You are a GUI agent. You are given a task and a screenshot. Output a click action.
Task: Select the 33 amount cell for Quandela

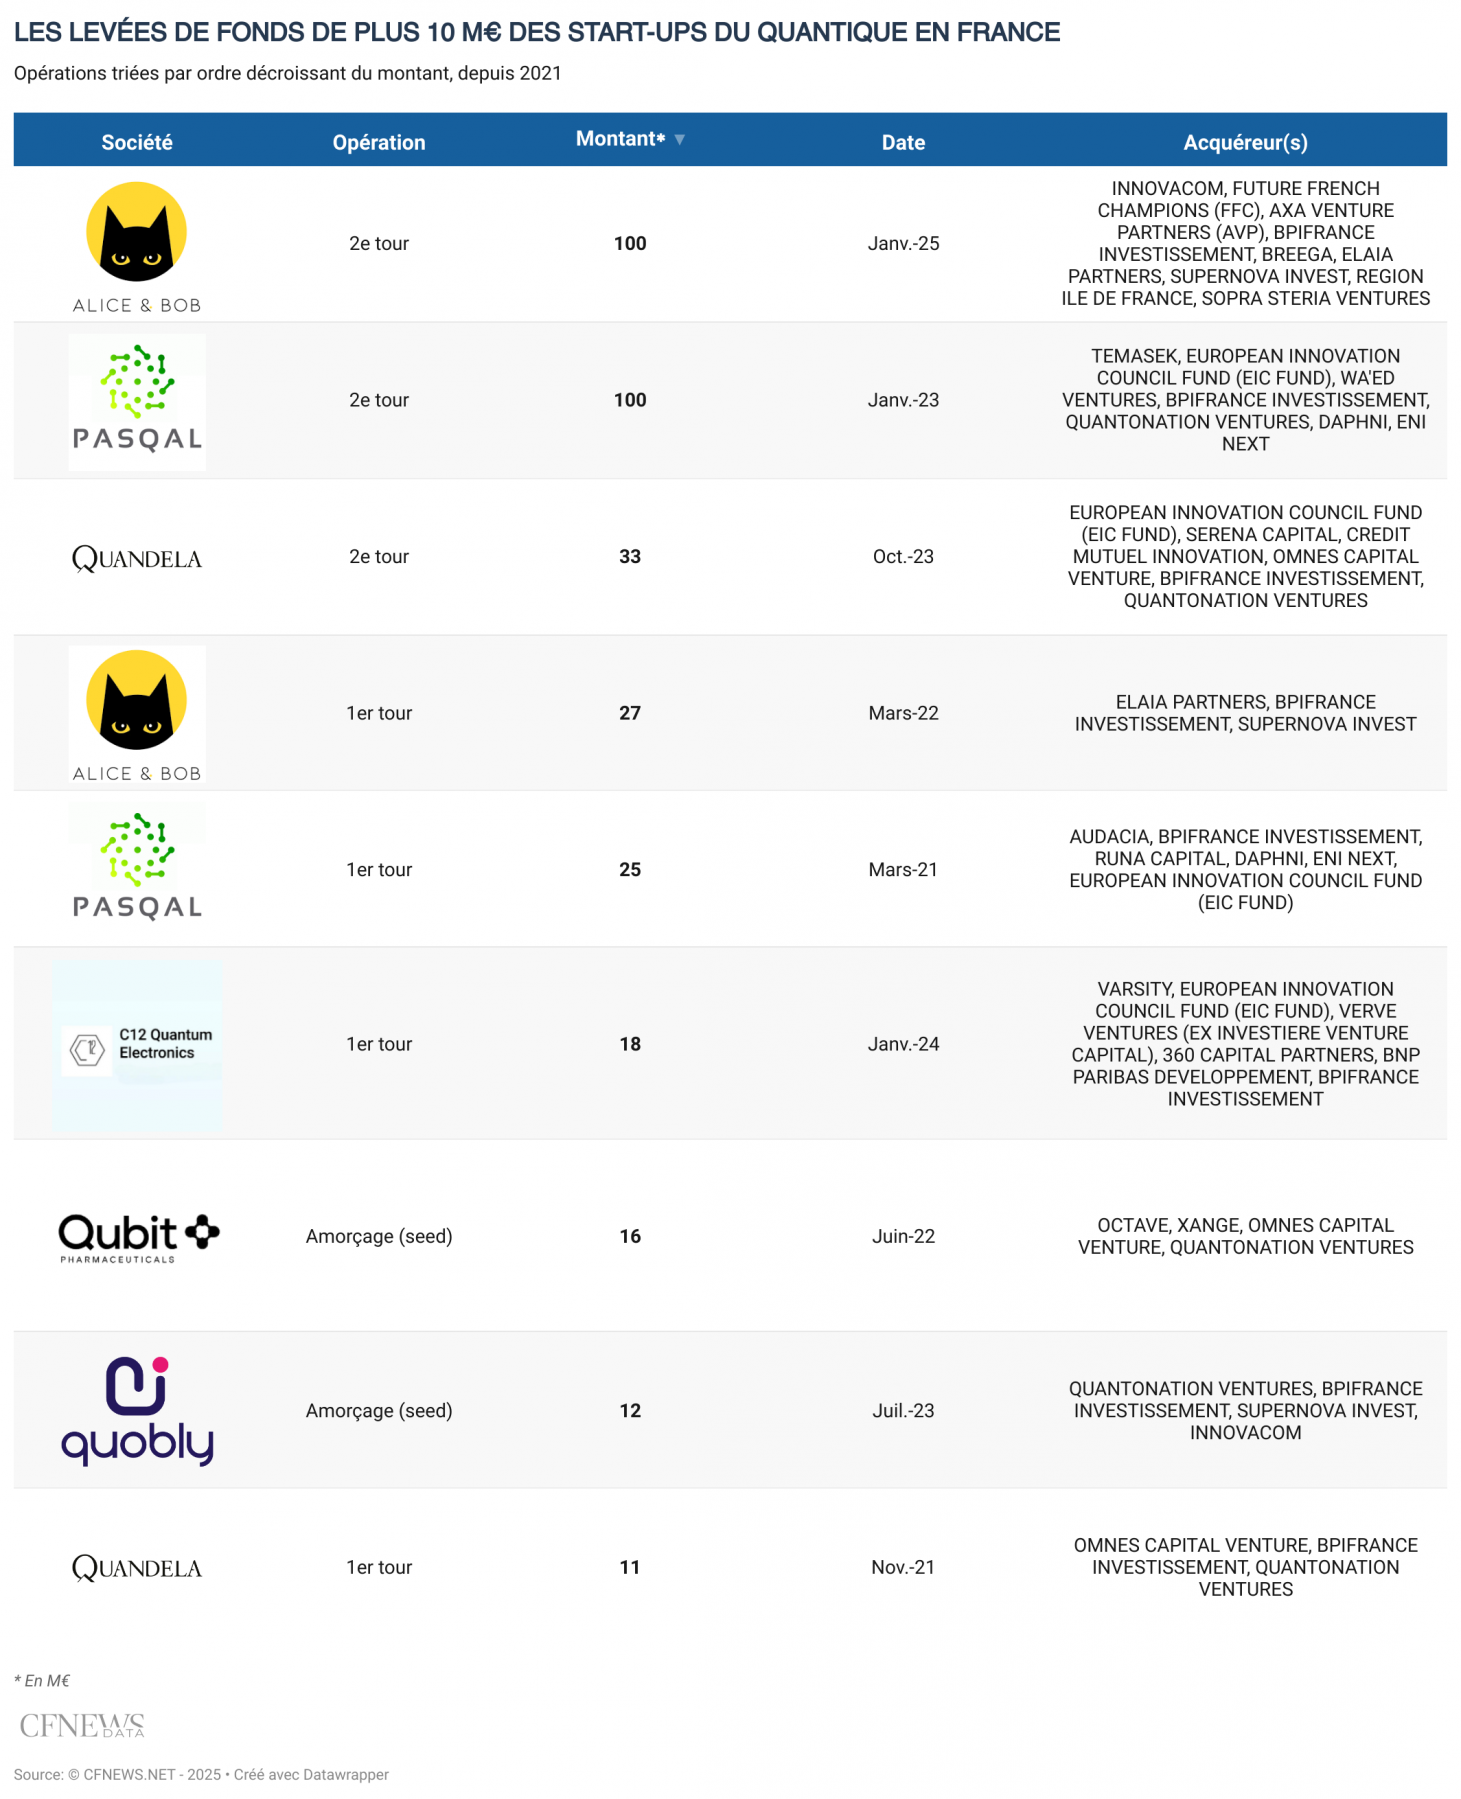pos(630,557)
